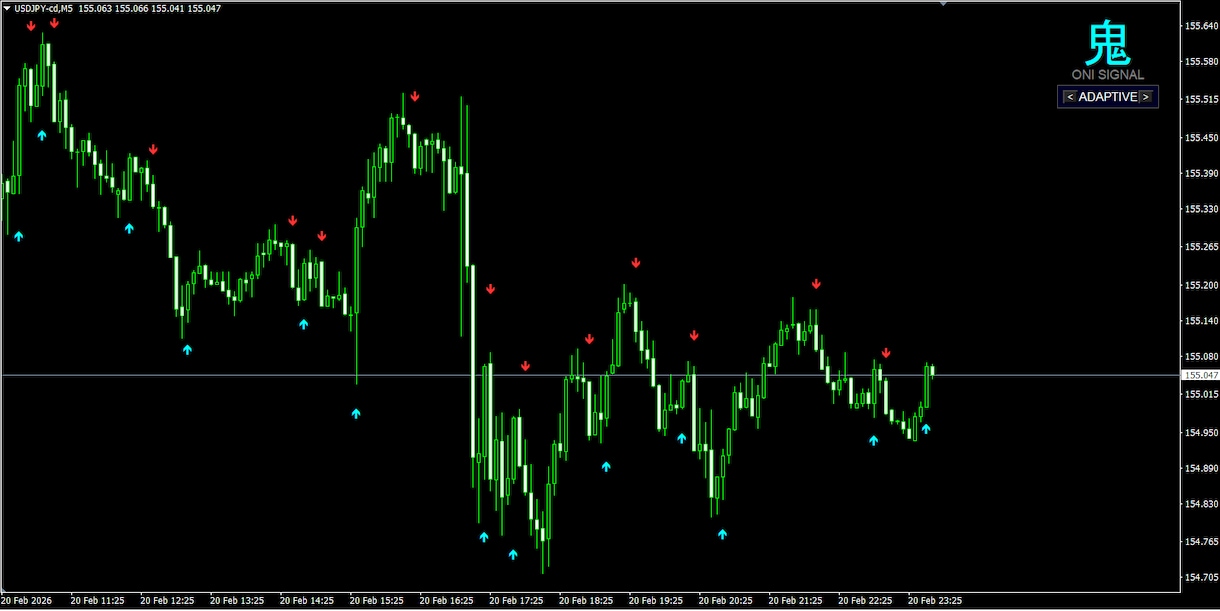
Task: Click the '20 Feb 17:25' time axis label
Action: pos(517,601)
